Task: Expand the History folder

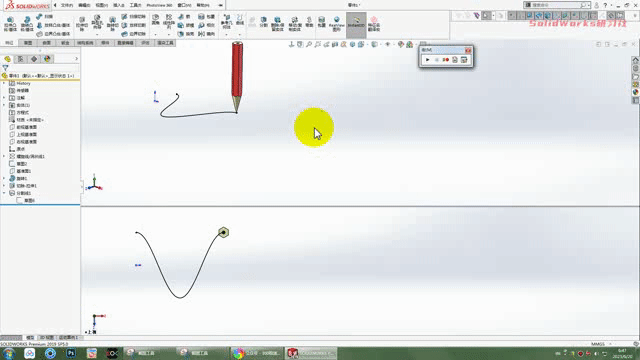Action: [x=4, y=83]
